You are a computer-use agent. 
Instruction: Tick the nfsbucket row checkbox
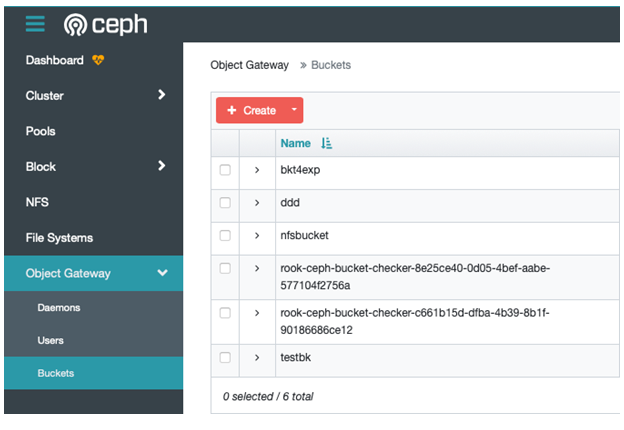(225, 235)
